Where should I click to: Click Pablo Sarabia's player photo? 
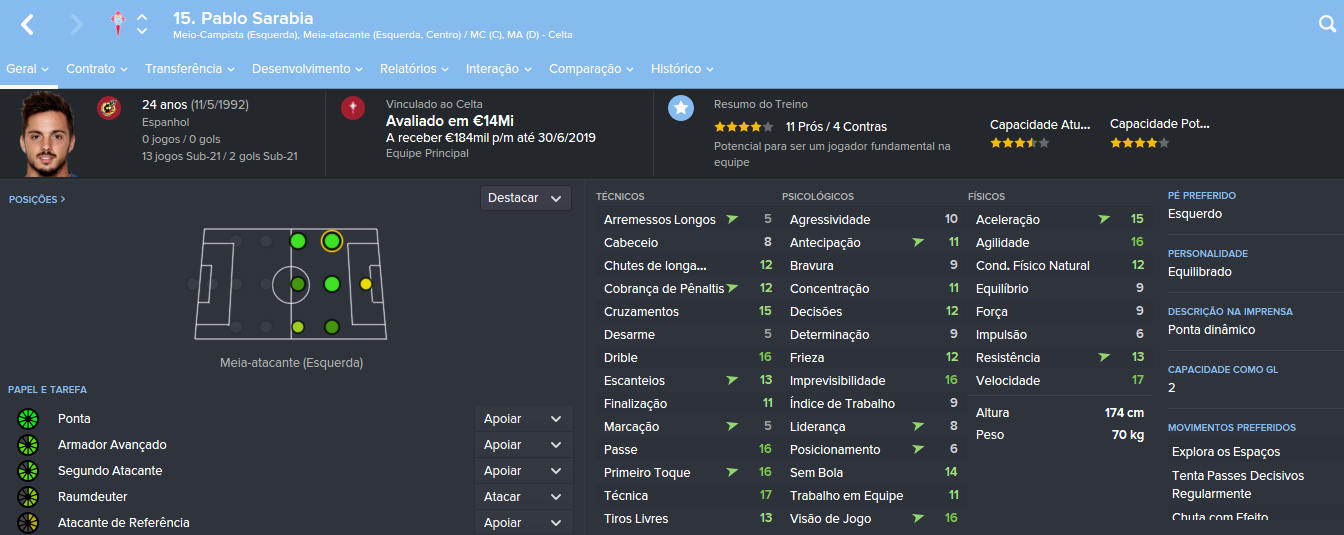tap(47, 133)
